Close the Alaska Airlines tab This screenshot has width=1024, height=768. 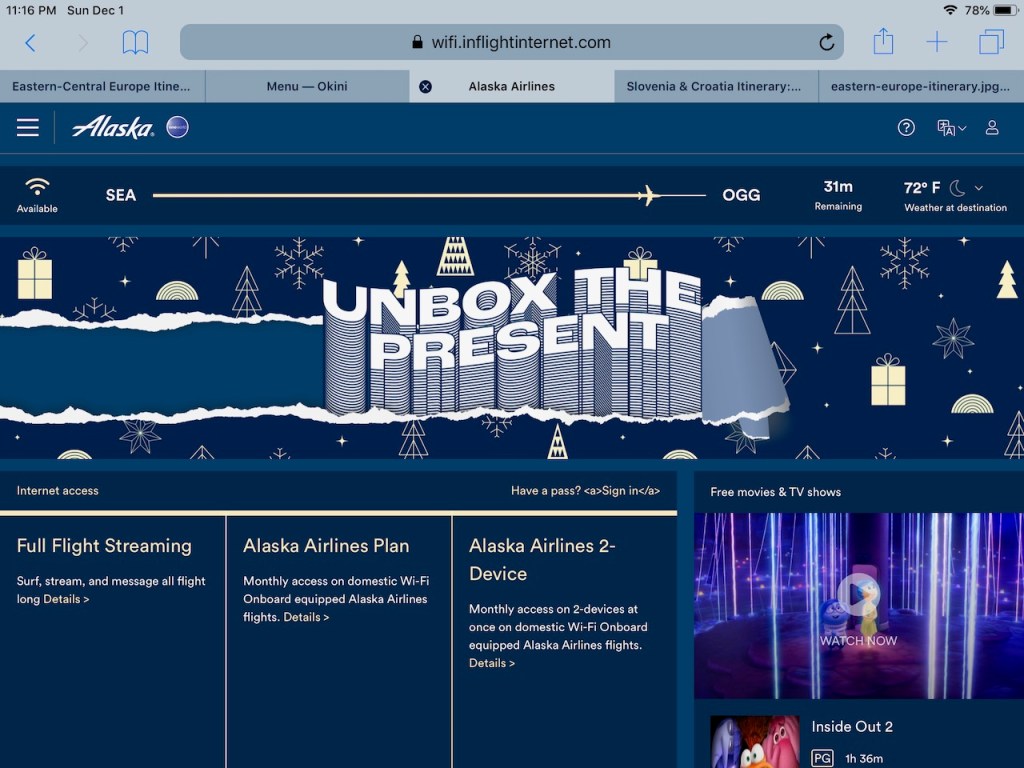(425, 86)
